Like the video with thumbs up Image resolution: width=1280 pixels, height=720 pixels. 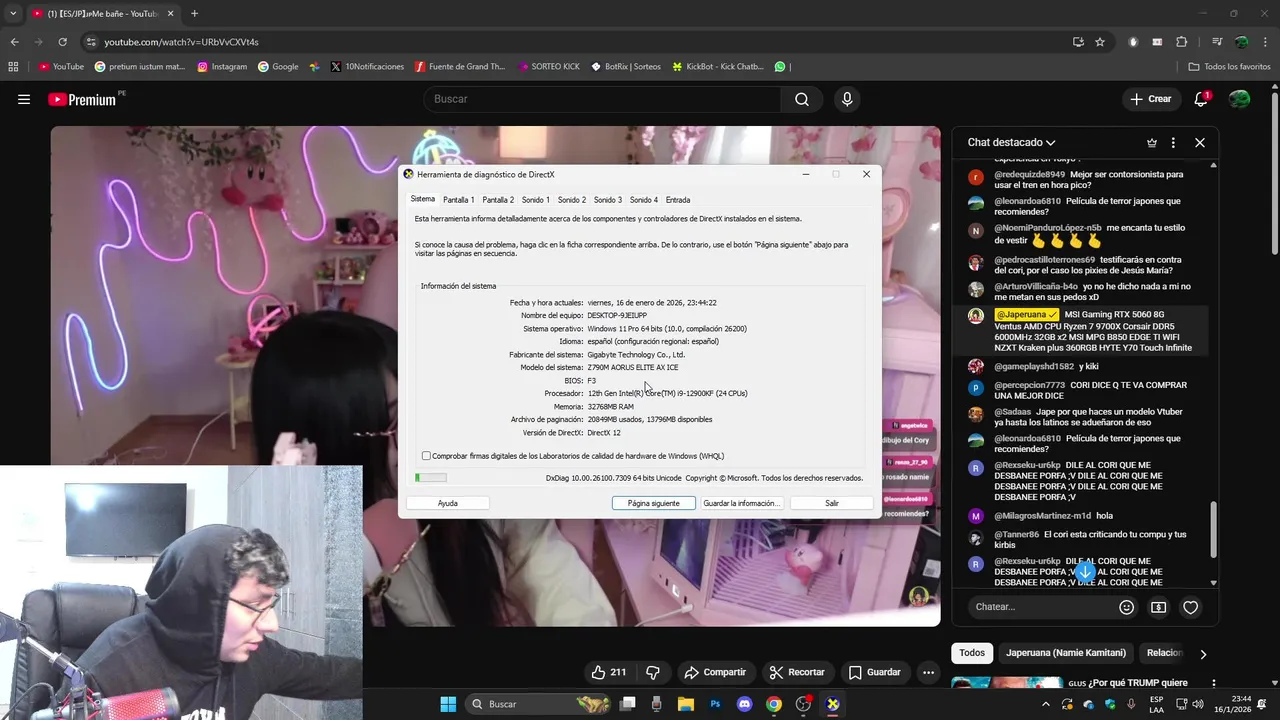609,672
